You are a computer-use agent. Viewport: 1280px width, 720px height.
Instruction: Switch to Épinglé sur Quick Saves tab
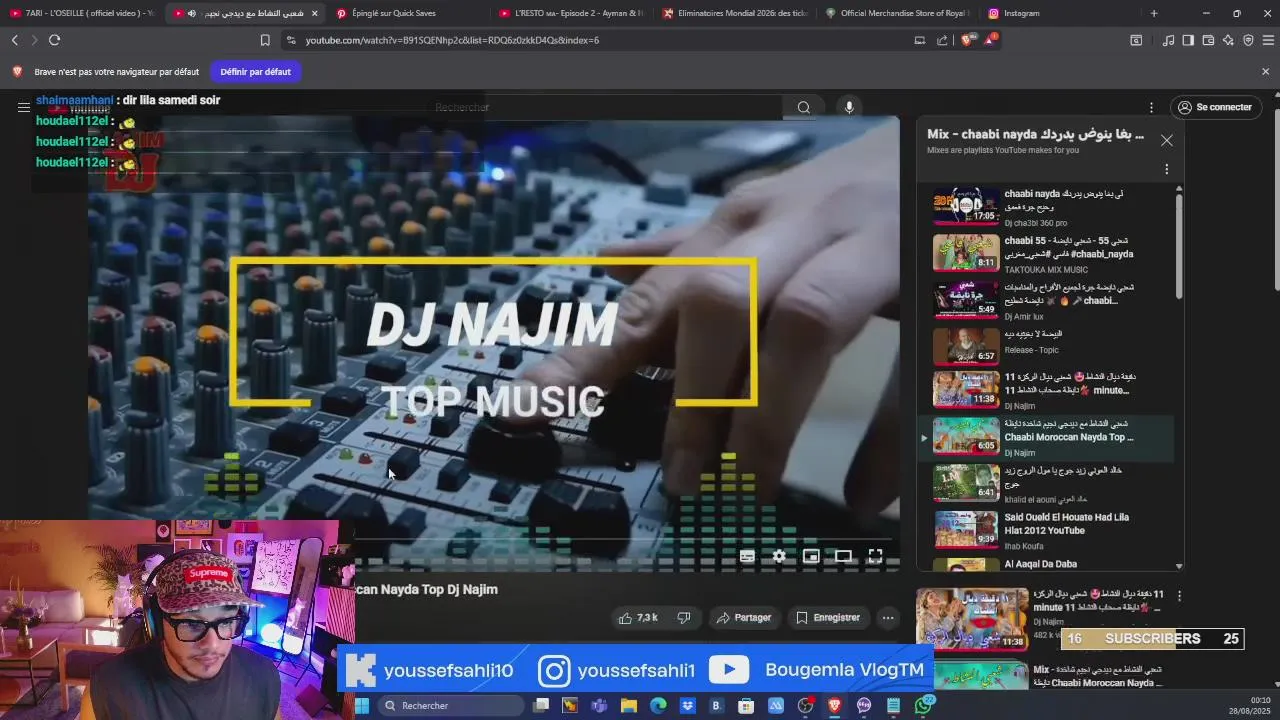pyautogui.click(x=407, y=13)
